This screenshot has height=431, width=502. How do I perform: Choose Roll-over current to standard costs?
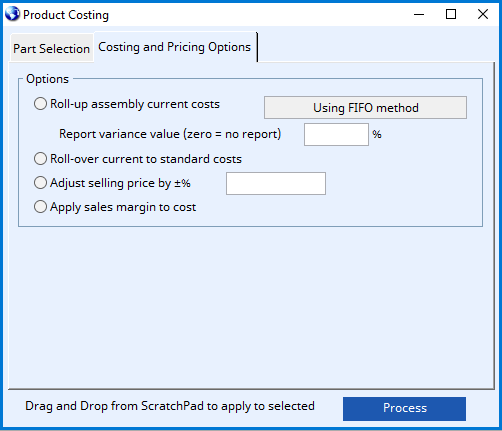coord(40,159)
